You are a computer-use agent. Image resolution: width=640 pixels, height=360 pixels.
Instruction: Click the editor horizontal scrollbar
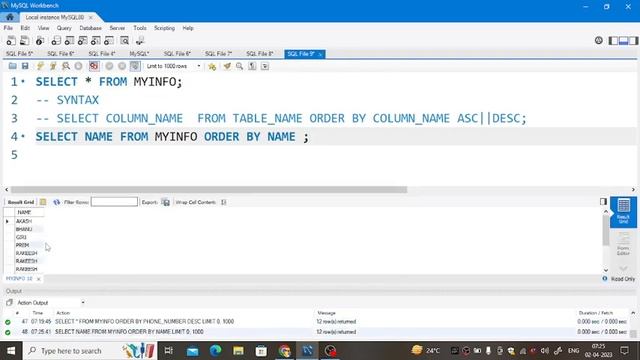point(209,190)
